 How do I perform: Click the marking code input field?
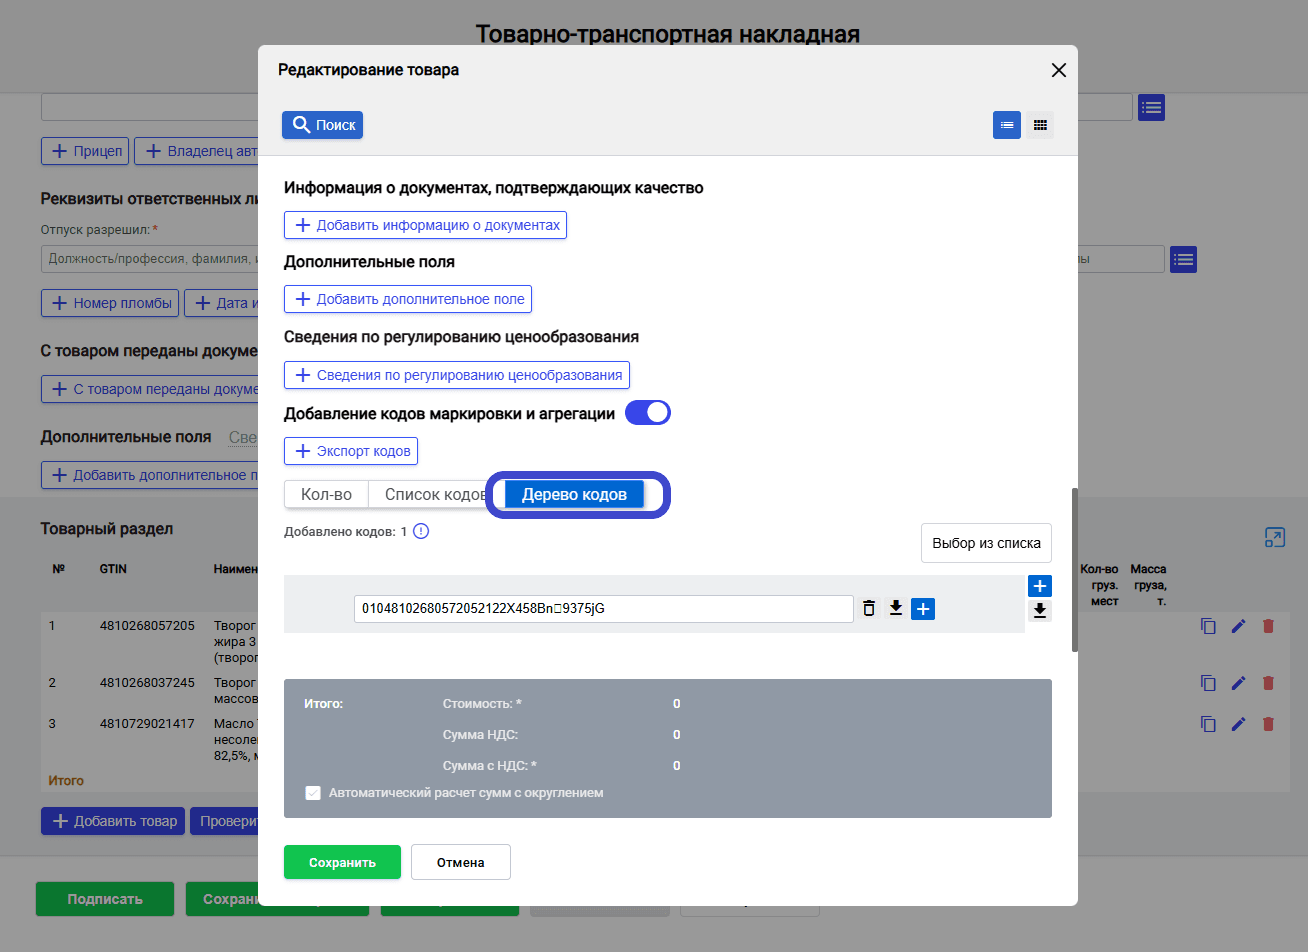click(x=603, y=608)
